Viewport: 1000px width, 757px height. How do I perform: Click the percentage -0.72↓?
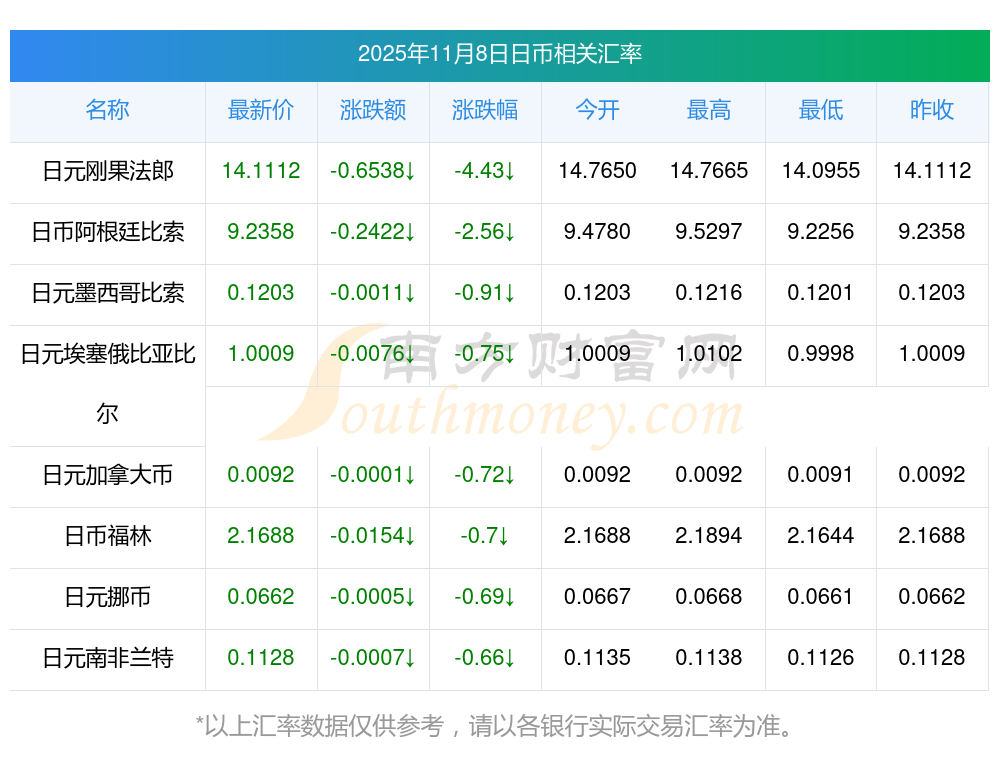tap(485, 475)
